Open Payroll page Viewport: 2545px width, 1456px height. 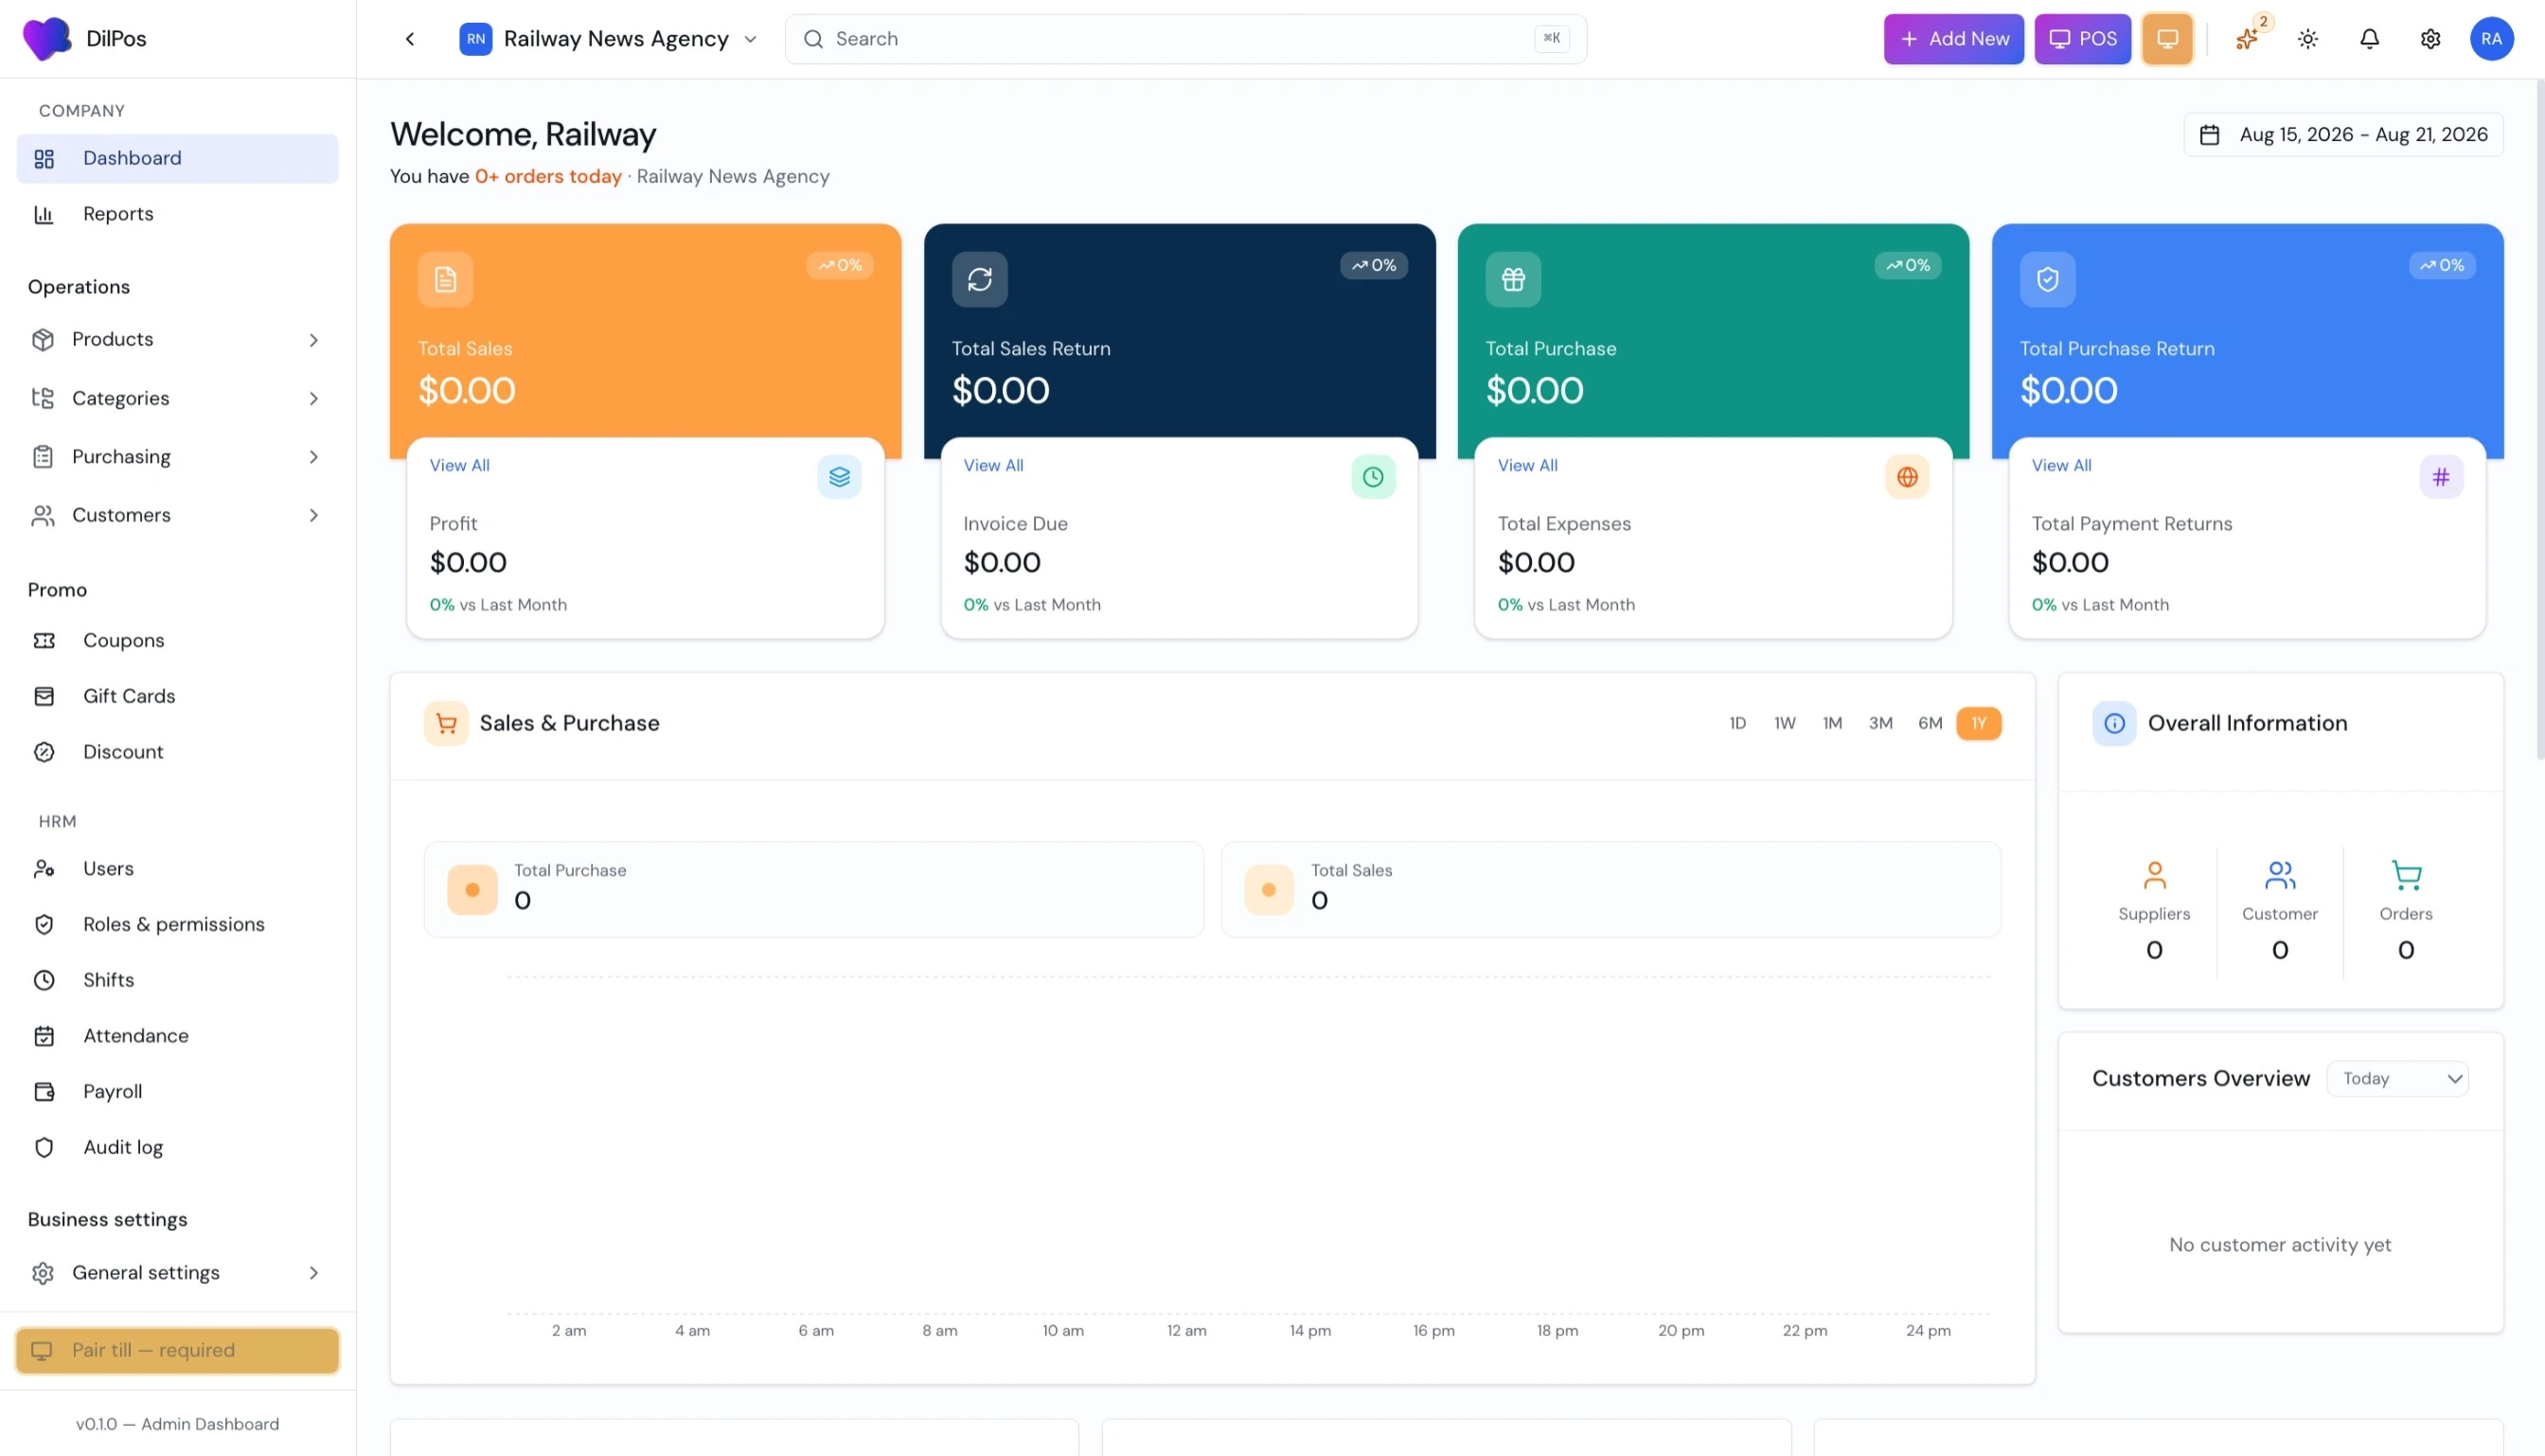tap(177, 1091)
